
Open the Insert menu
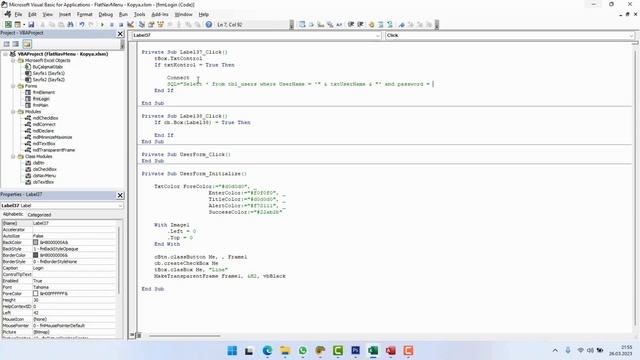pos(65,14)
